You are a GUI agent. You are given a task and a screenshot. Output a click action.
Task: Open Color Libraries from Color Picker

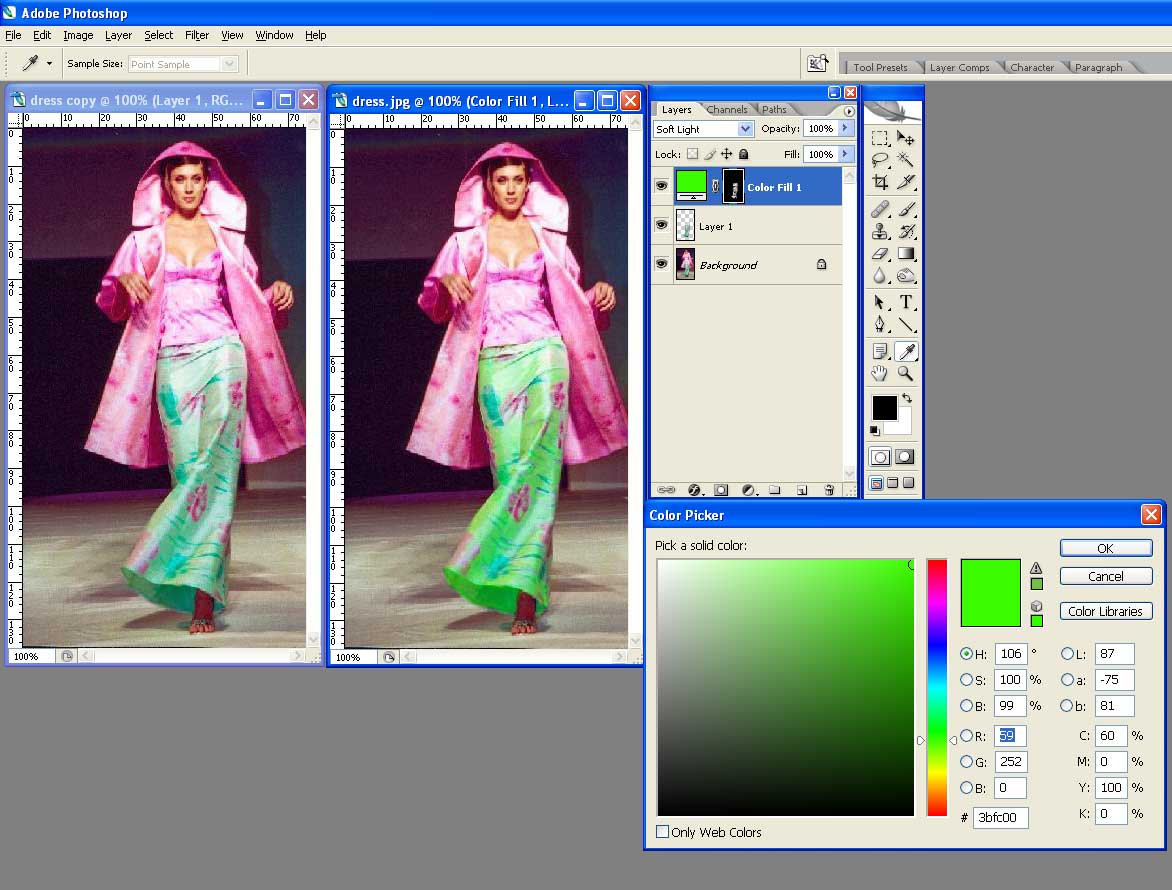(1105, 611)
